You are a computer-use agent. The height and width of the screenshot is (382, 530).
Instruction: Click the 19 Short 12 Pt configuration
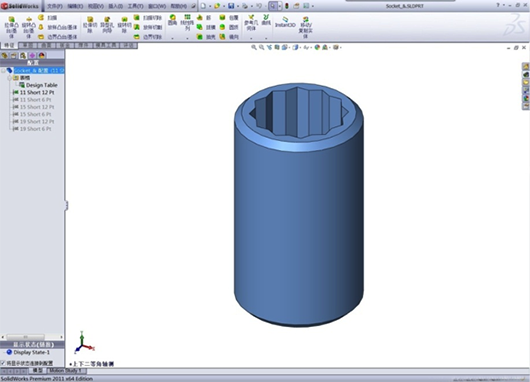pyautogui.click(x=33, y=121)
